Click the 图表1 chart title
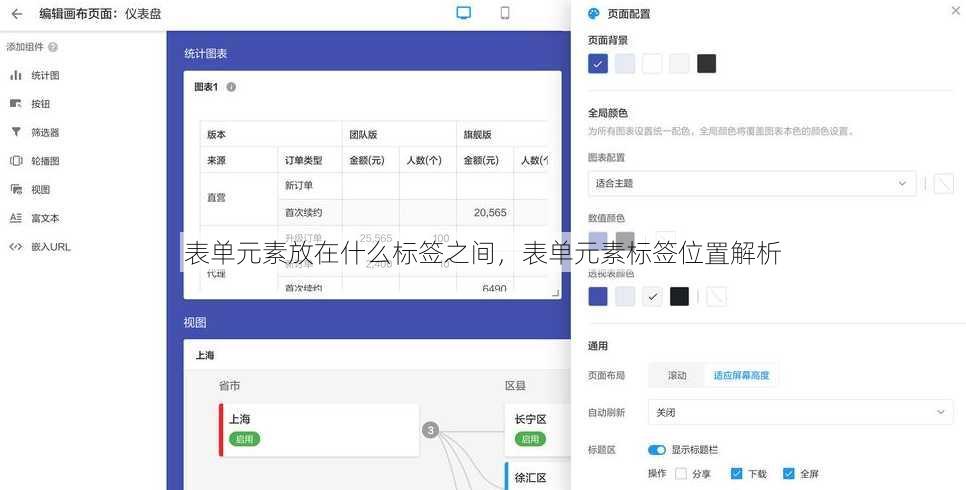This screenshot has height=490, width=966. click(x=206, y=87)
